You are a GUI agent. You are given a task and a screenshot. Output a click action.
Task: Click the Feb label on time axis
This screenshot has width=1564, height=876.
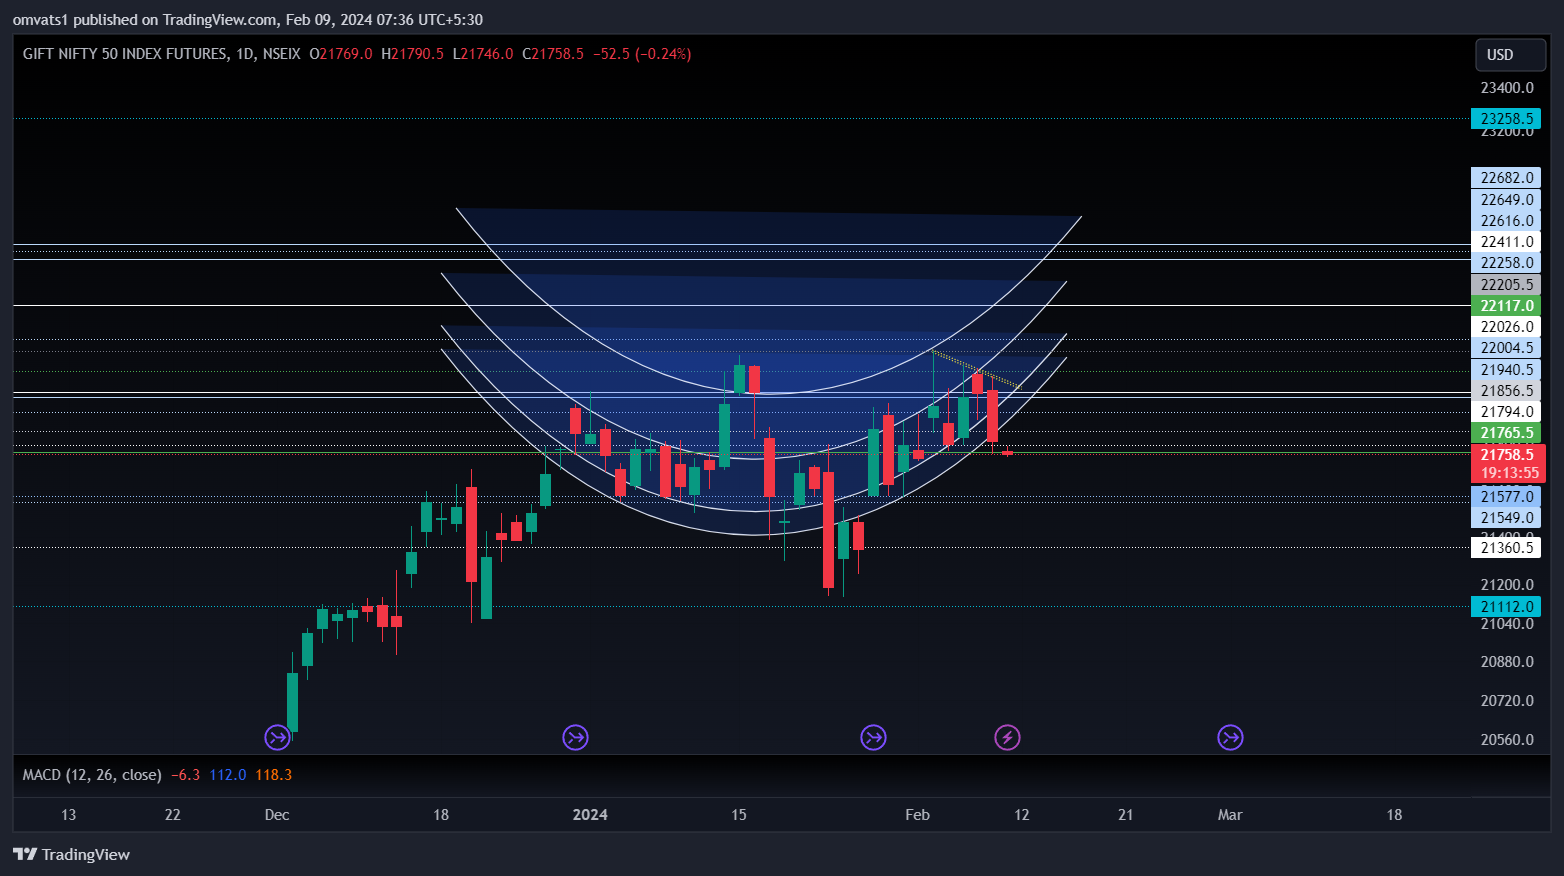[x=917, y=815]
